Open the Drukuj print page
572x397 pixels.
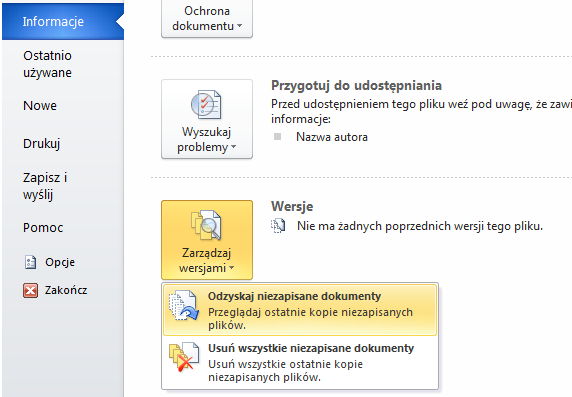[x=41, y=143]
